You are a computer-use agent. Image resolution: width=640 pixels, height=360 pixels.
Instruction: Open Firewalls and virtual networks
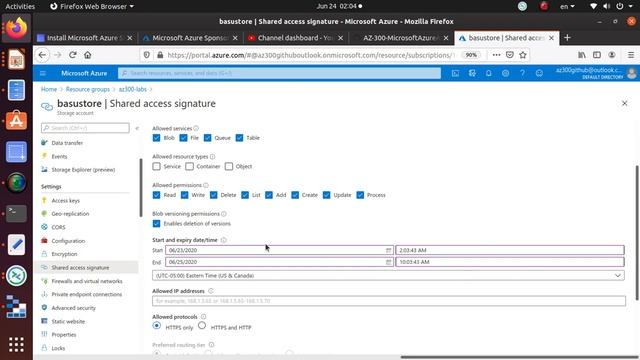tap(87, 281)
